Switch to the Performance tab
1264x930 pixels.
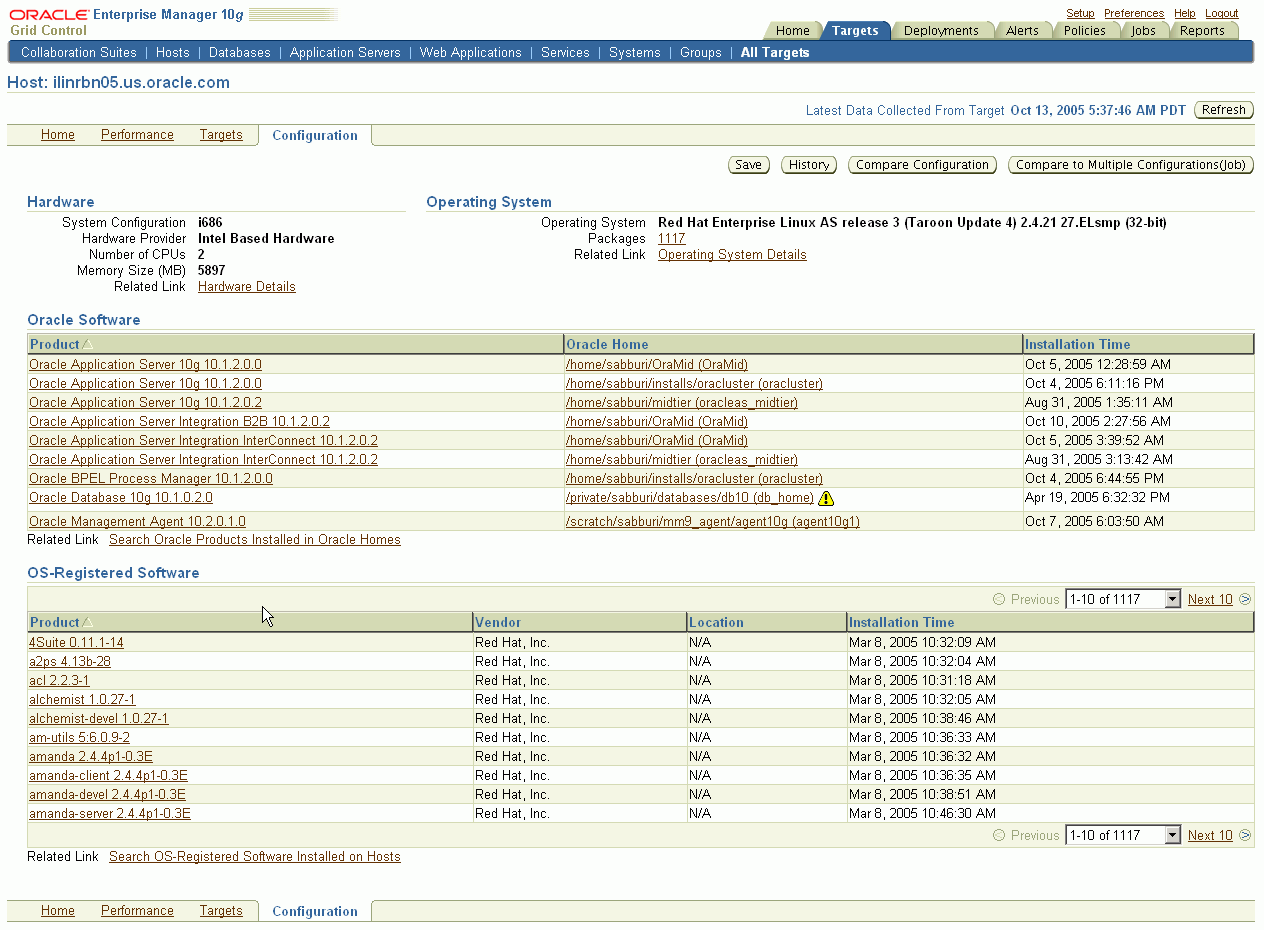point(137,134)
